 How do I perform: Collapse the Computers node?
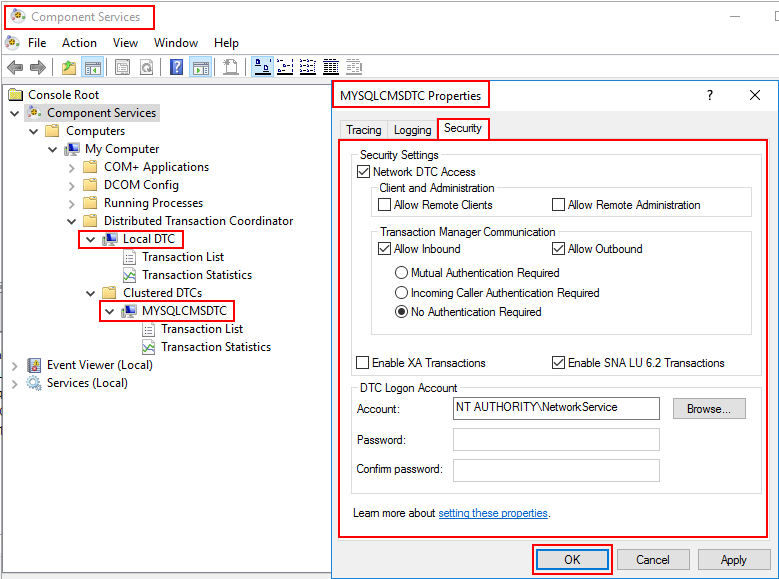point(34,131)
